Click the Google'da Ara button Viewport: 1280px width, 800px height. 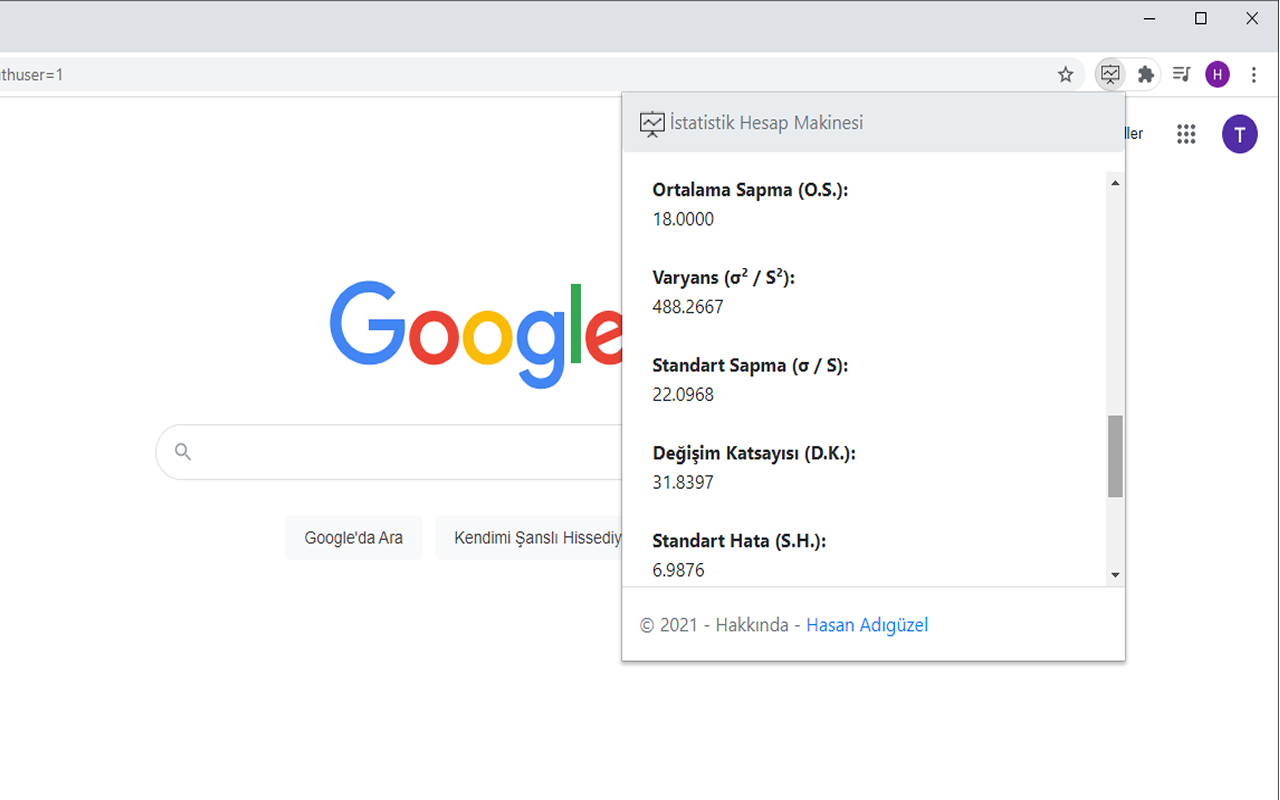pyautogui.click(x=354, y=538)
